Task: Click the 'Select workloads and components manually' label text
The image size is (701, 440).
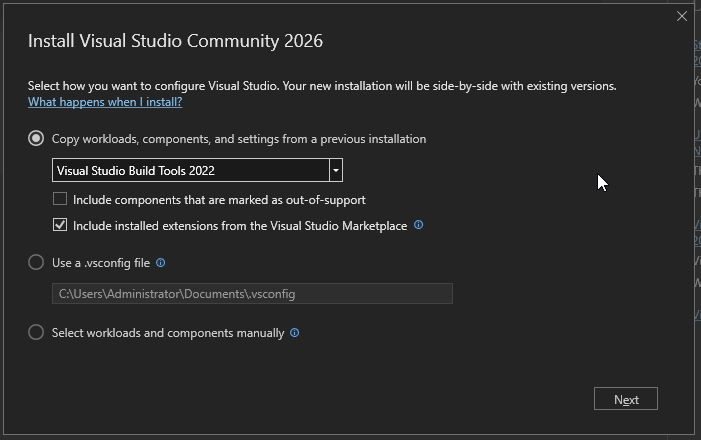Action: (x=168, y=333)
